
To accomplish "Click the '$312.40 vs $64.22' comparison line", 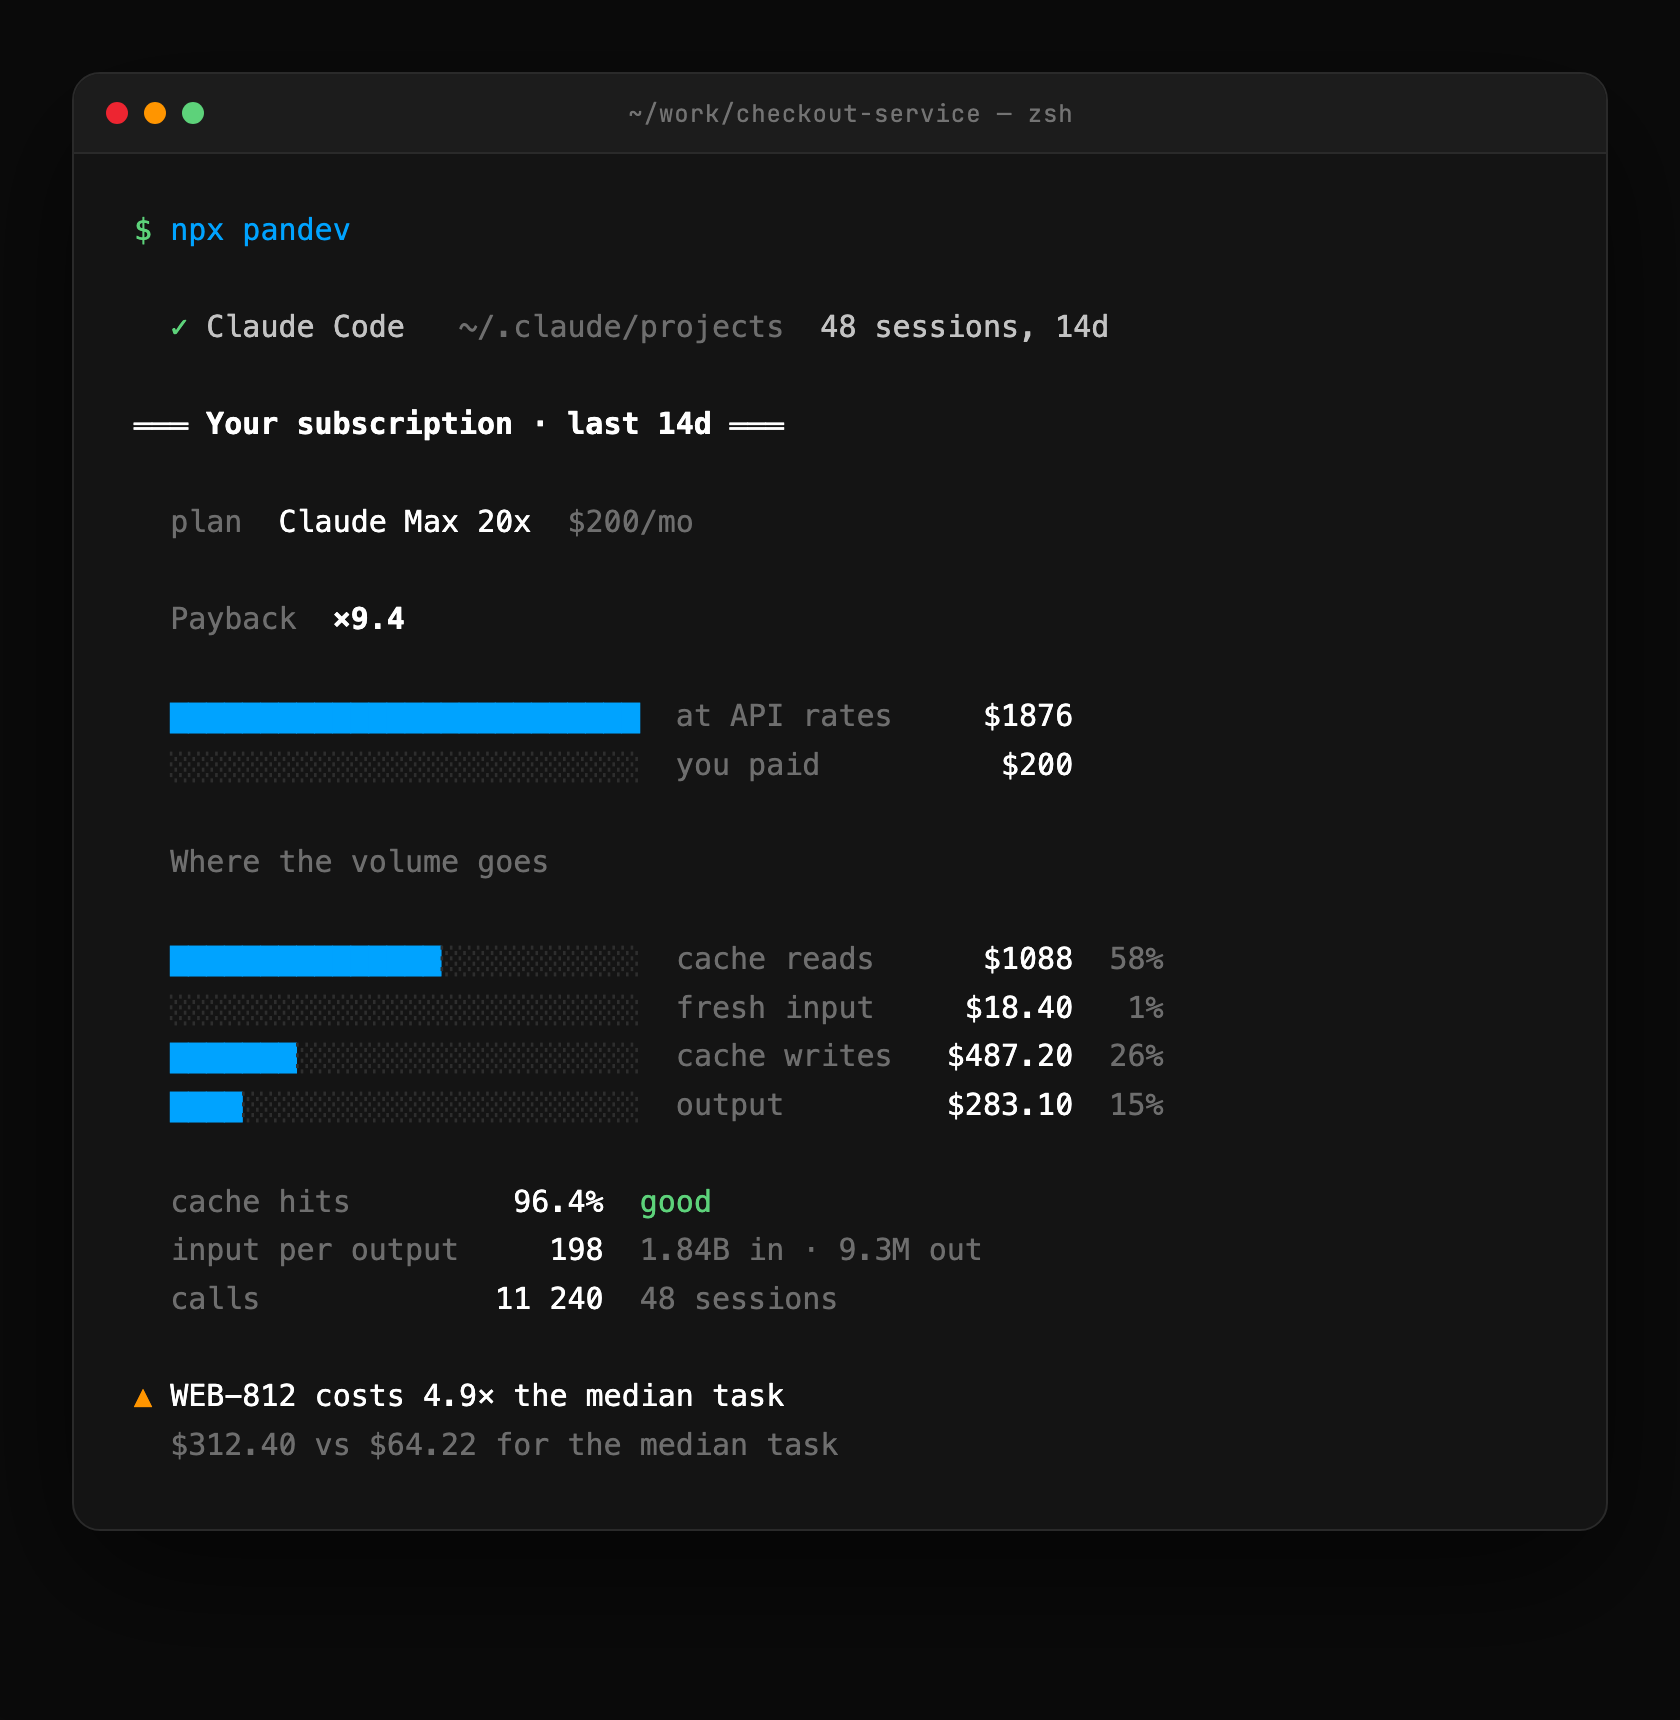I will [504, 1445].
